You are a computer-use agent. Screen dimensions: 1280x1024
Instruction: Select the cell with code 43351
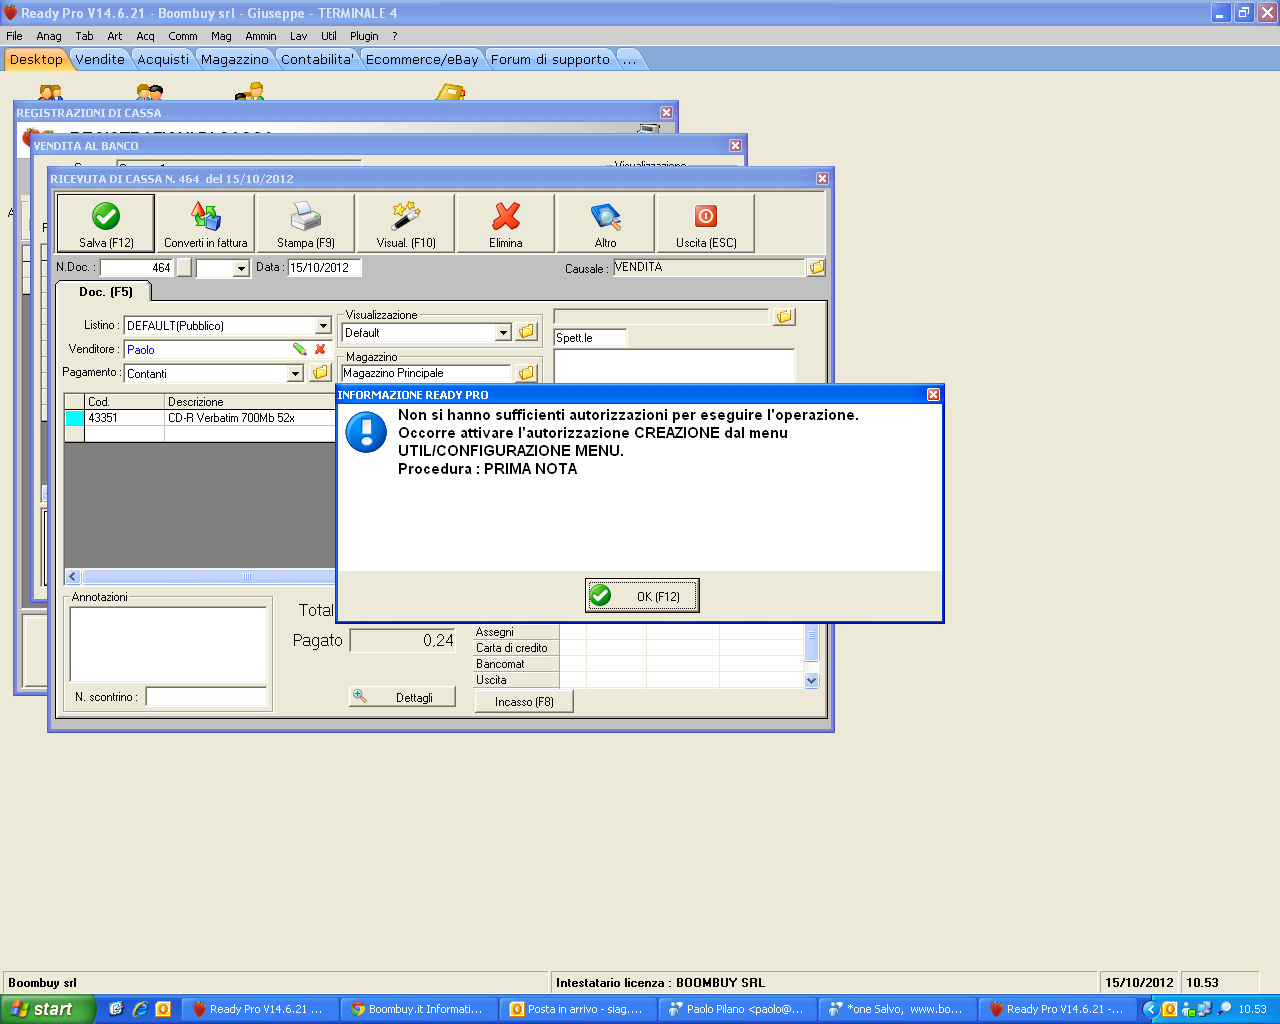[124, 418]
